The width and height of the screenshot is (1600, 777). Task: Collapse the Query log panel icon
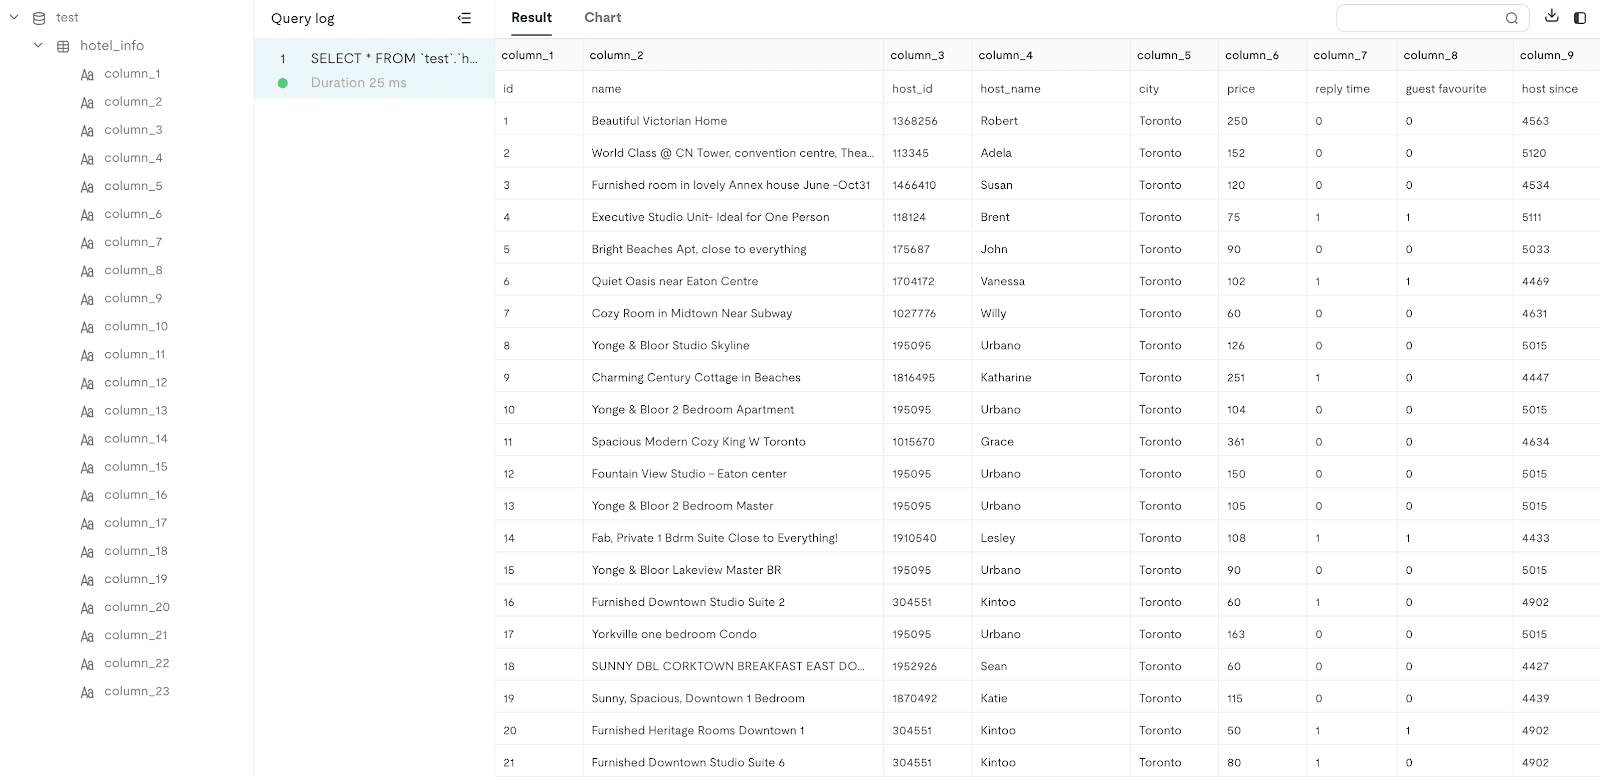[464, 18]
